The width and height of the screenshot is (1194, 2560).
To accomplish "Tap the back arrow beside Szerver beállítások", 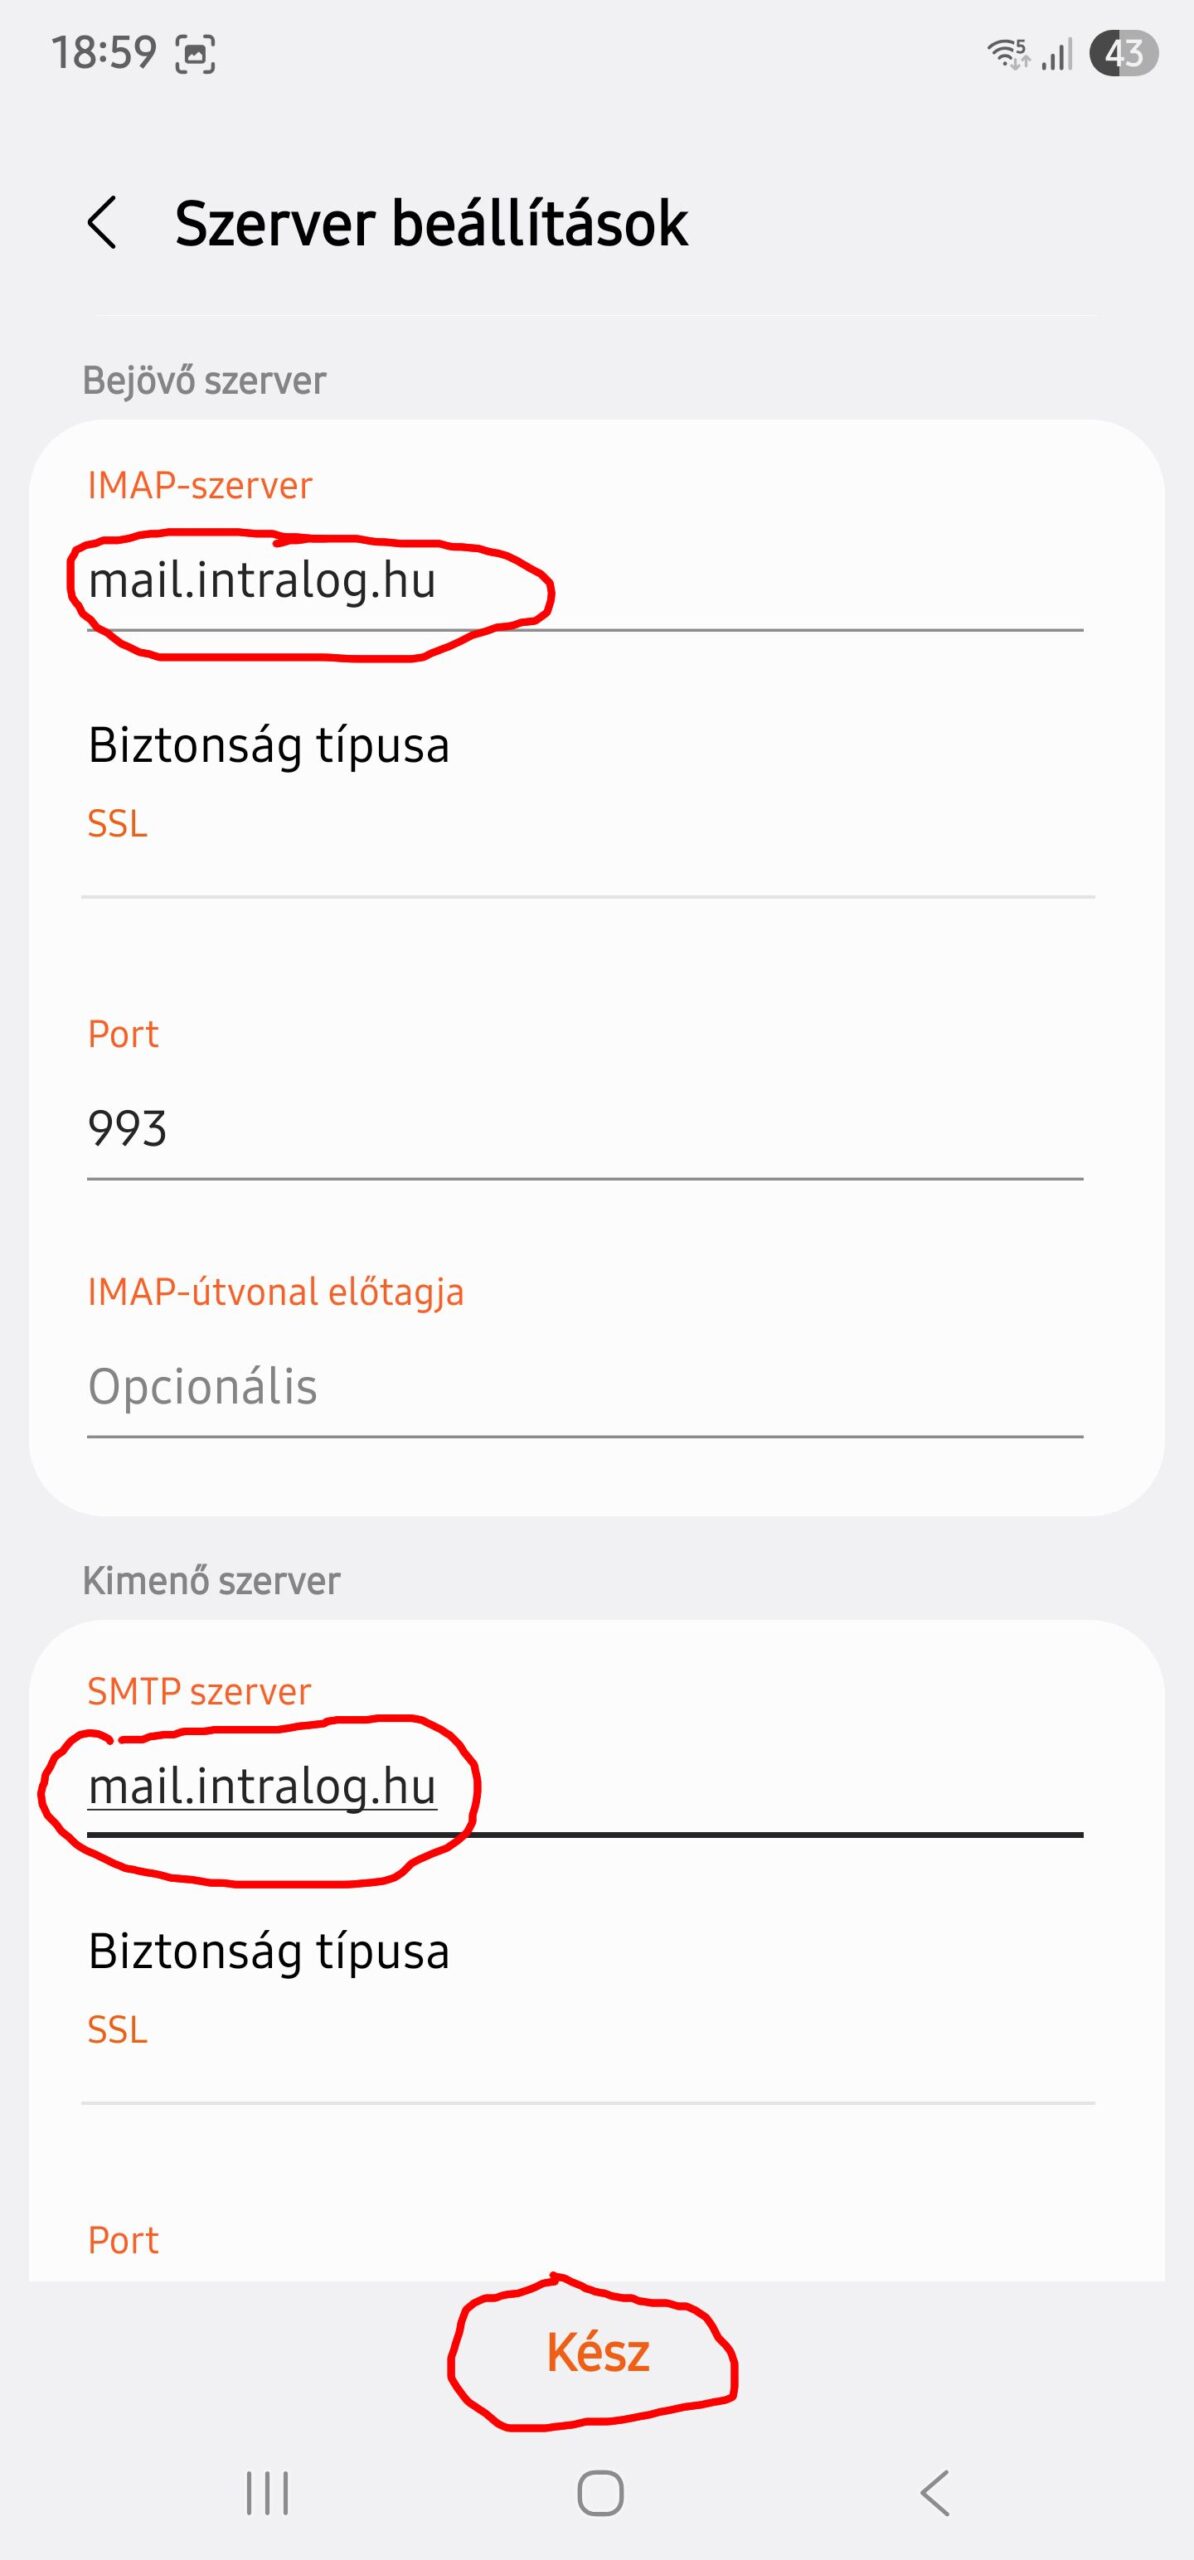I will click(103, 222).
